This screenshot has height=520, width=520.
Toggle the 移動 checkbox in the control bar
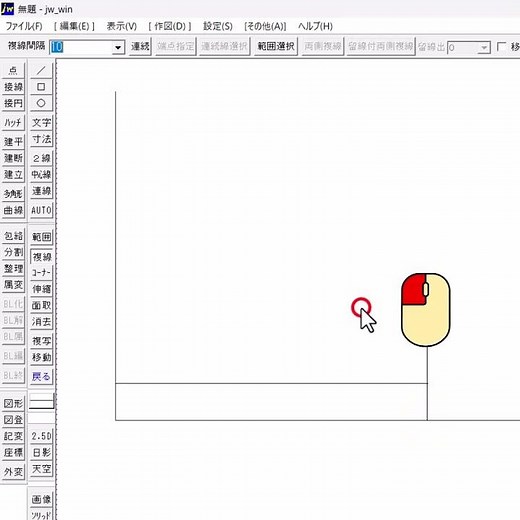[x=501, y=46]
